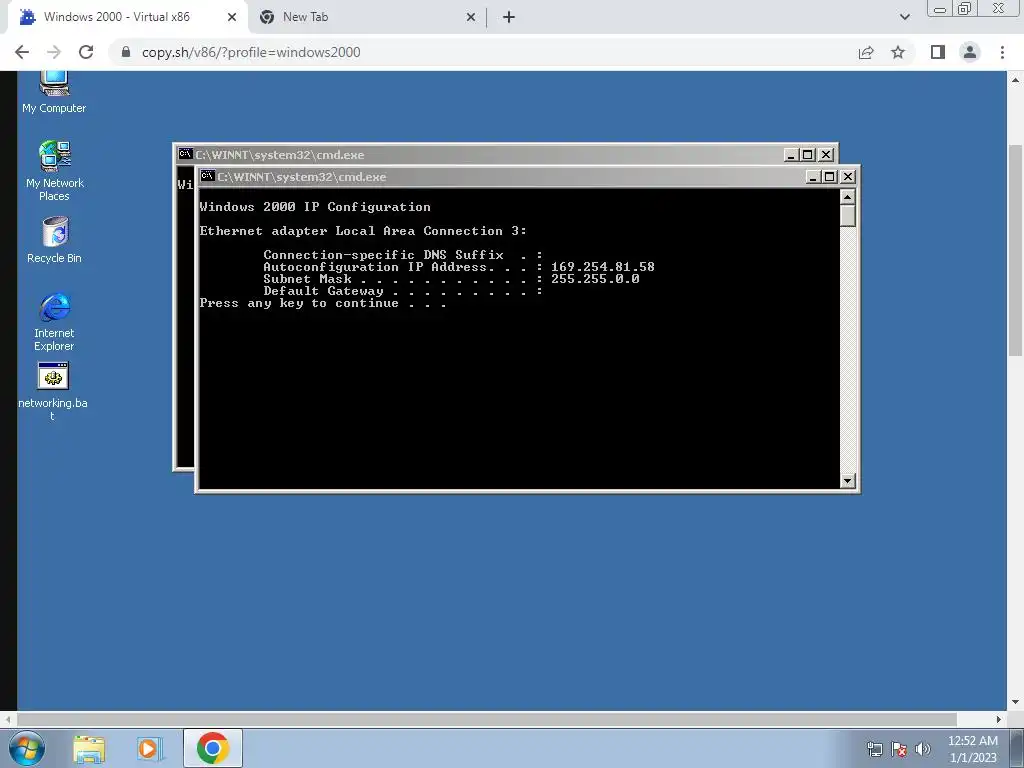
Task: Click Chrome back navigation arrow
Action: pos(22,52)
